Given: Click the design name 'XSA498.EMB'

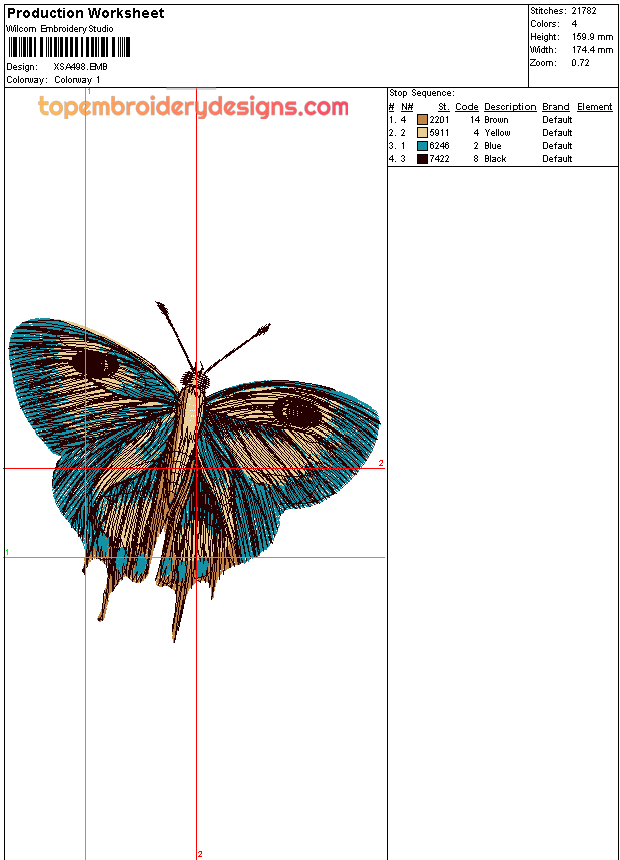Looking at the screenshot, I should point(80,67).
